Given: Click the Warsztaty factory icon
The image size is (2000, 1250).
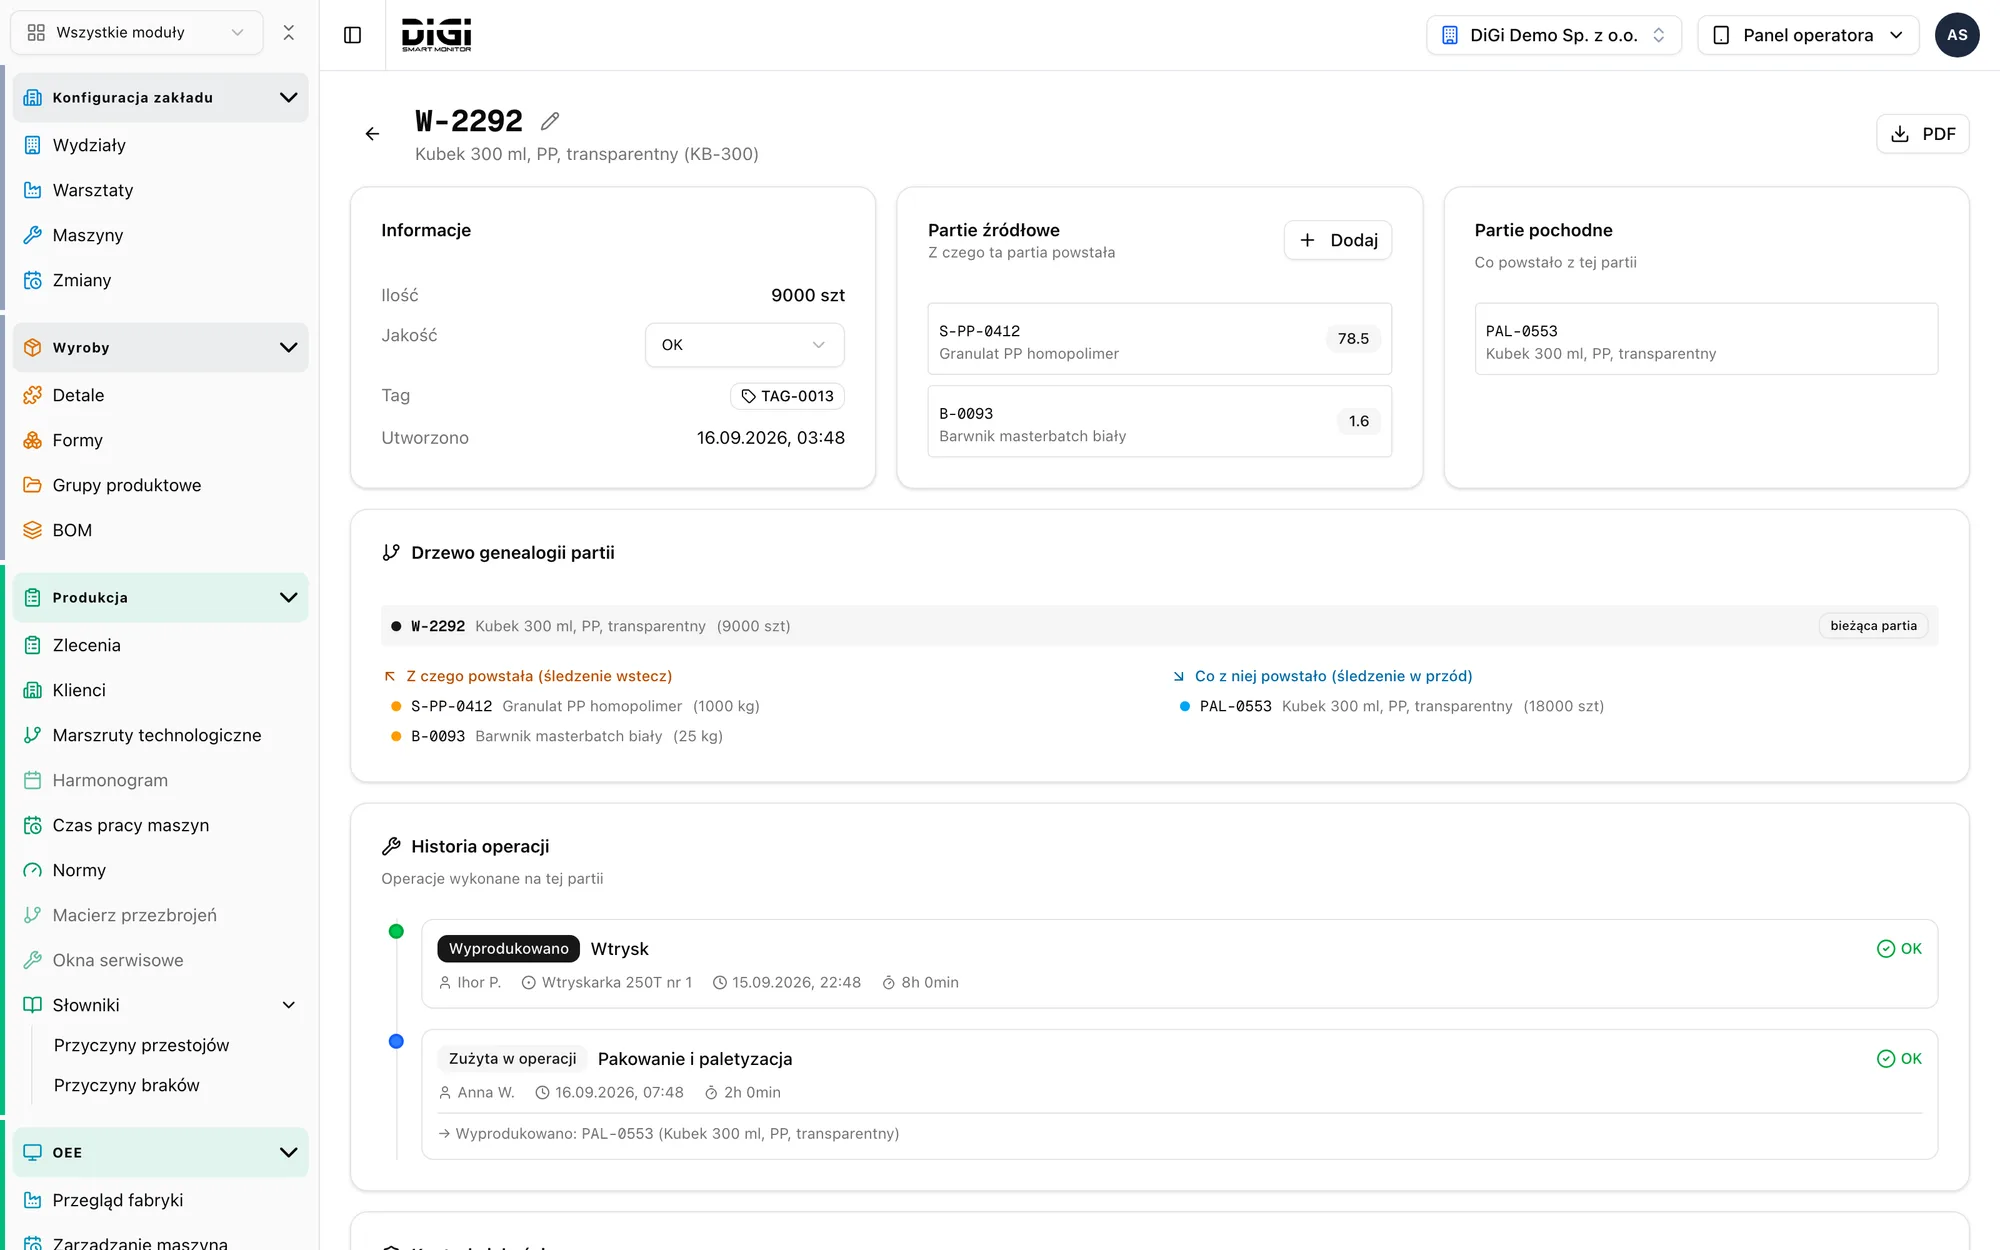Looking at the screenshot, I should coord(33,190).
